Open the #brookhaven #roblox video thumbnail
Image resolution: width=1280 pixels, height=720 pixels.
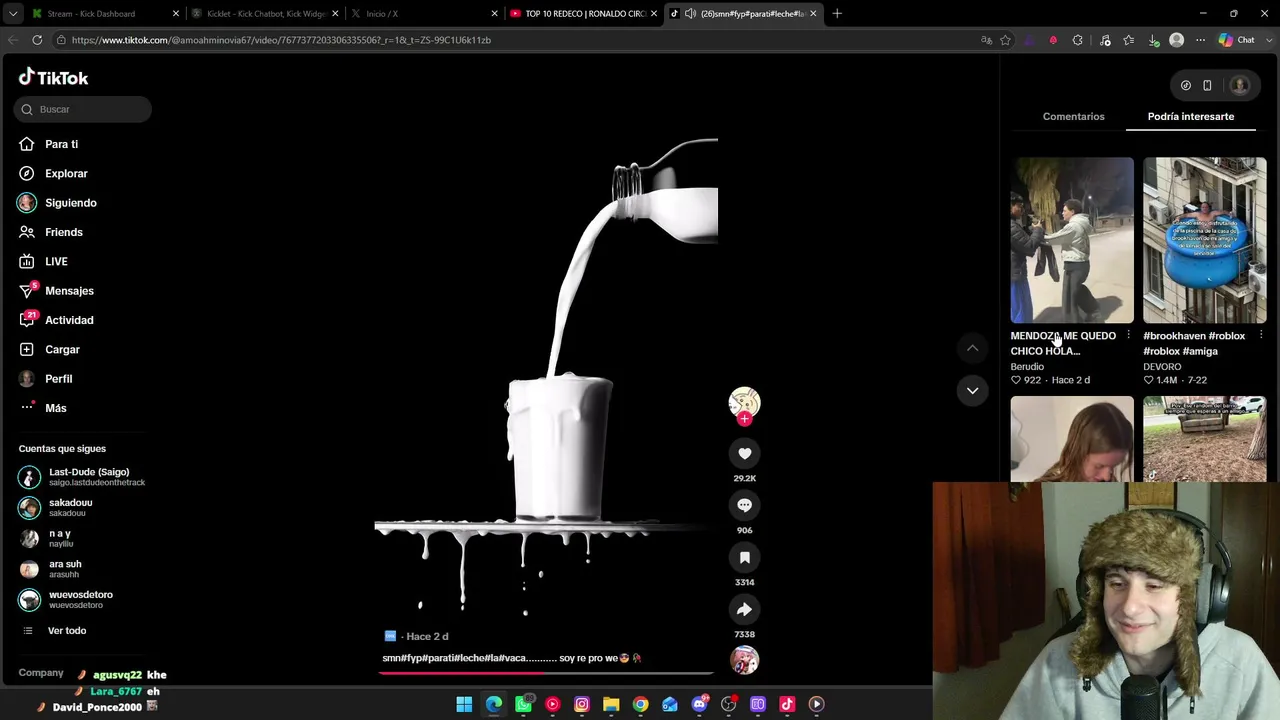pos(1204,240)
